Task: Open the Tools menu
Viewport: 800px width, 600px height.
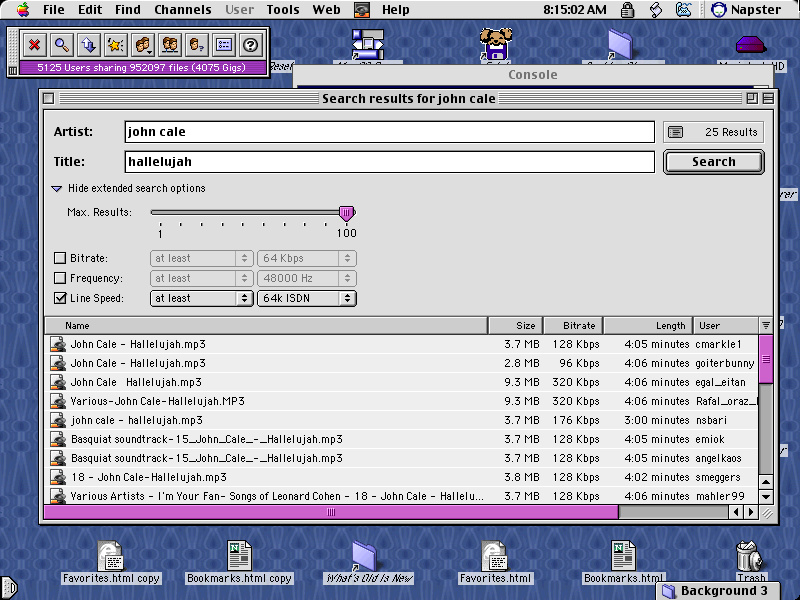Action: pos(283,10)
